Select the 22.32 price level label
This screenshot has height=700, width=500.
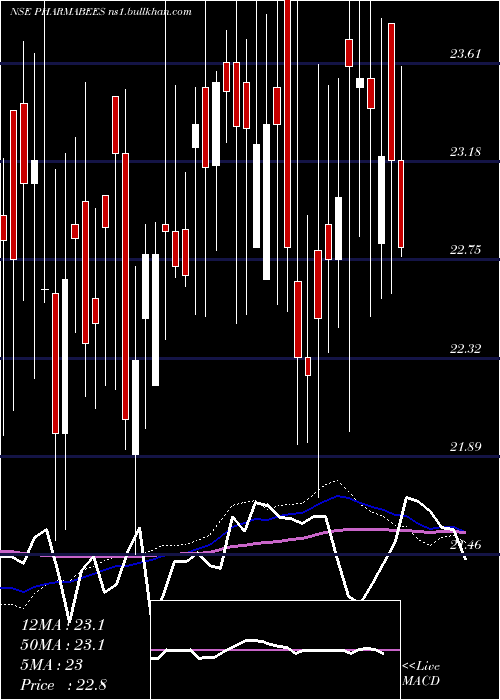(x=465, y=348)
